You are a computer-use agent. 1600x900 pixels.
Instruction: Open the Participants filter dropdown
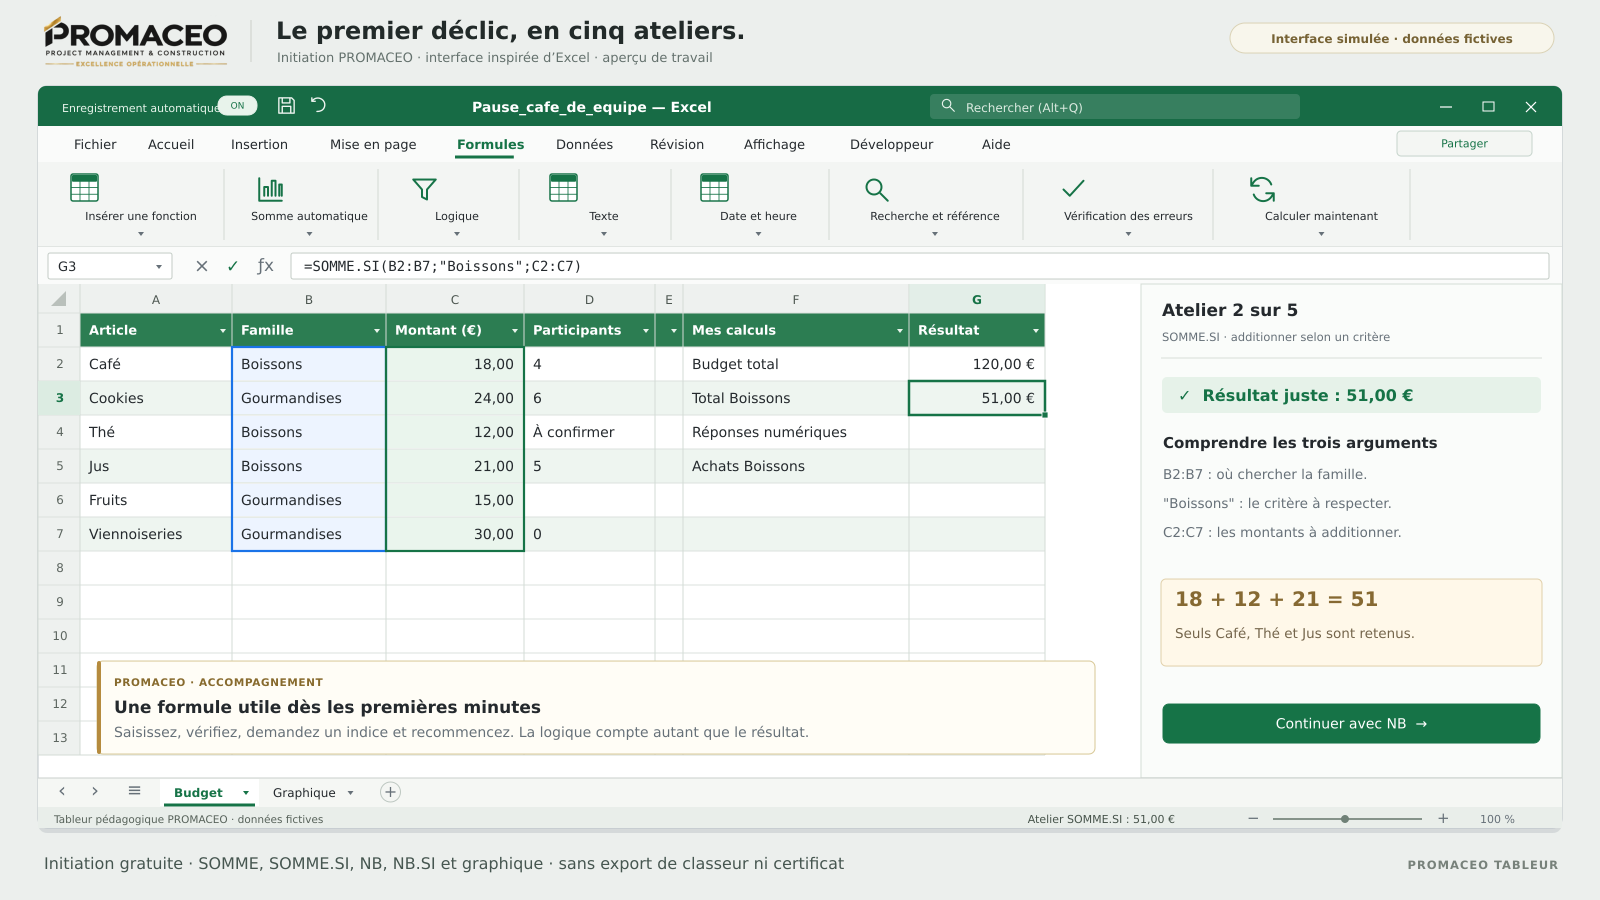tap(646, 331)
